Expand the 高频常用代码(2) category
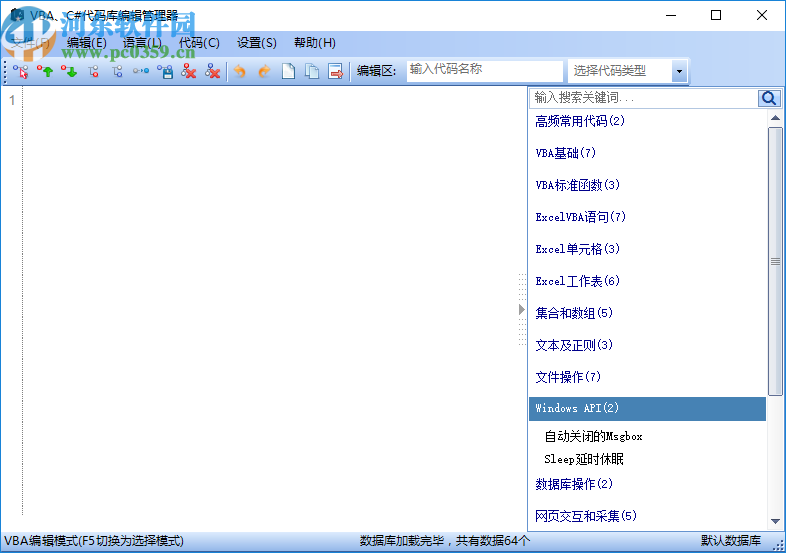The height and width of the screenshot is (553, 786). (x=580, y=121)
